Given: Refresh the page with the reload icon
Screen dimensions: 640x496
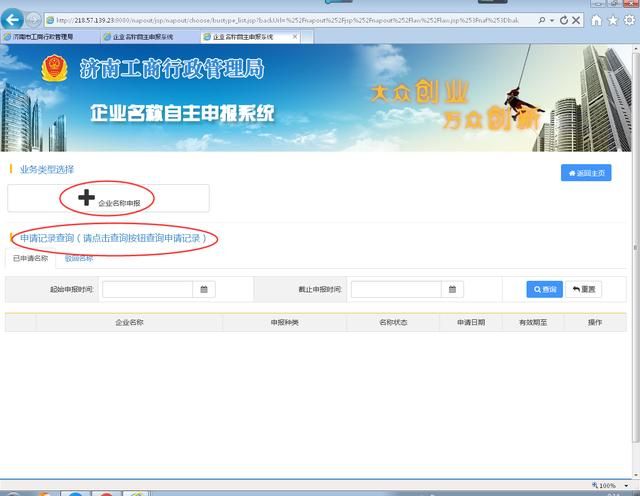Looking at the screenshot, I should click(564, 20).
